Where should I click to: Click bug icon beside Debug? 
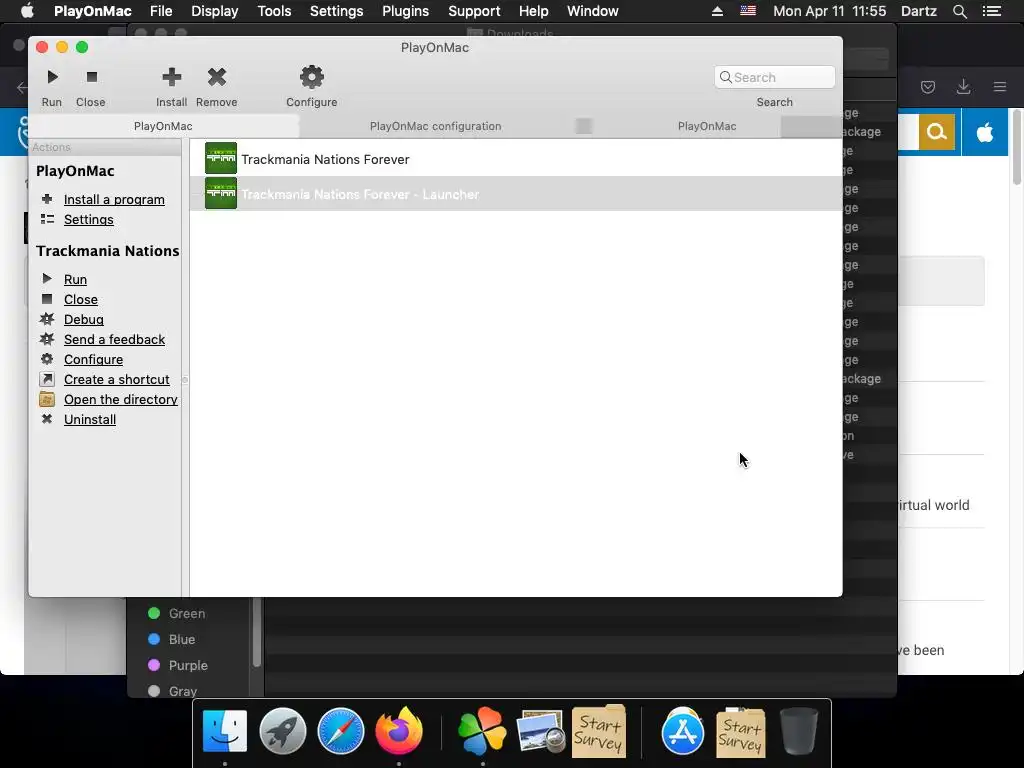coord(47,319)
